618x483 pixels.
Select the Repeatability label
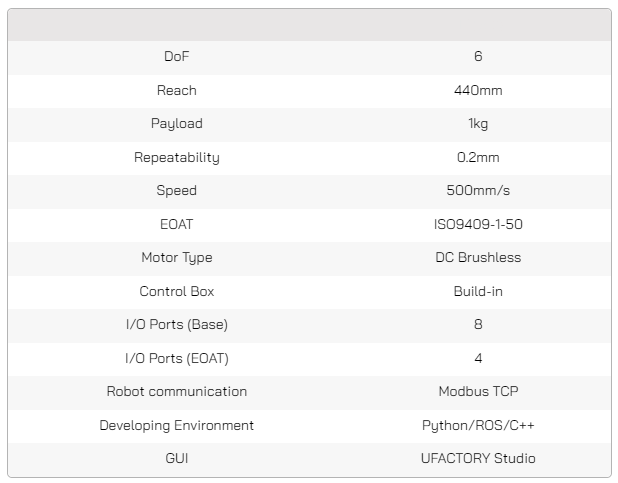176,157
